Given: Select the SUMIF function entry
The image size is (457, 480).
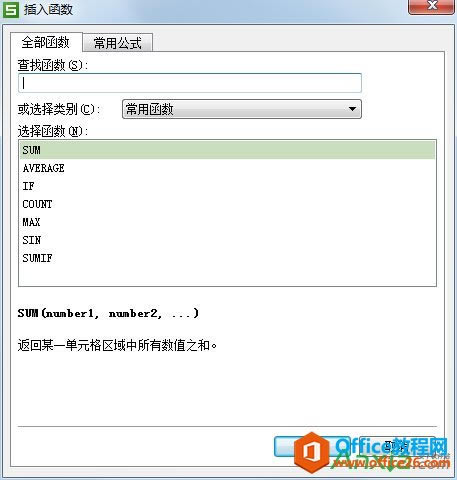Looking at the screenshot, I should coord(228,258).
